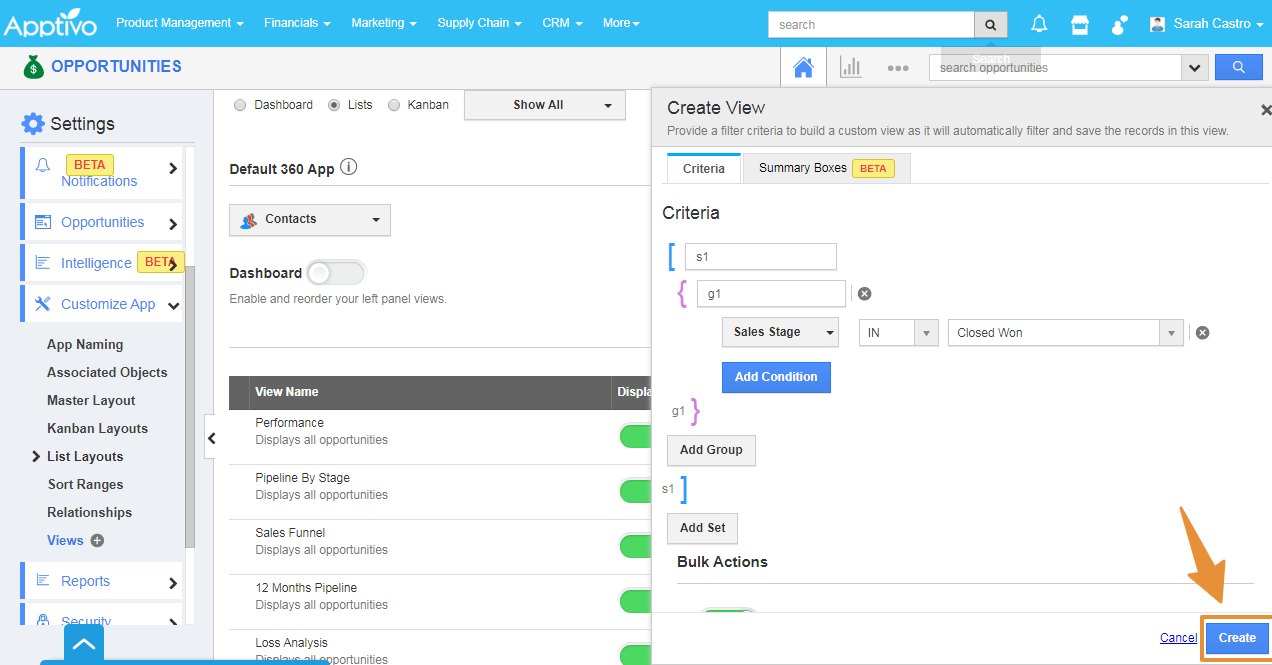This screenshot has width=1272, height=665.
Task: Click the notifications bell icon
Action: tap(1039, 24)
